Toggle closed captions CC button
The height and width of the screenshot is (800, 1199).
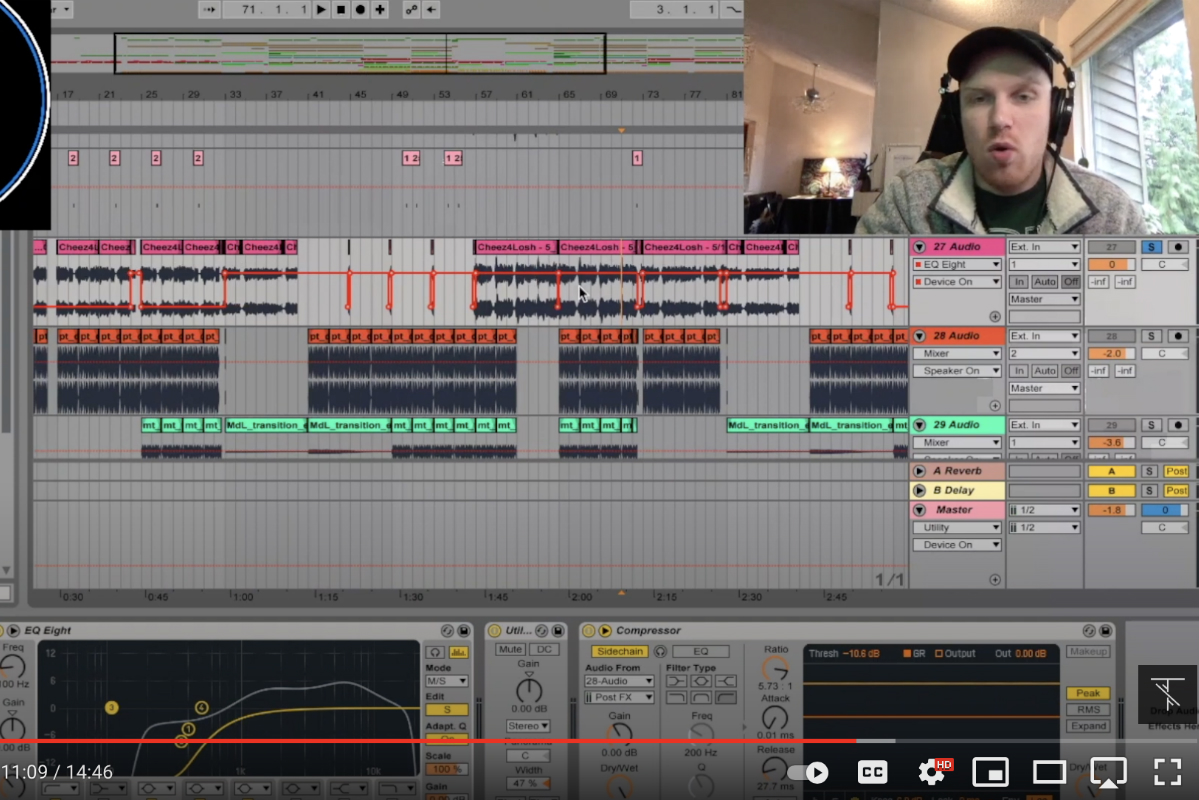pyautogui.click(x=872, y=772)
